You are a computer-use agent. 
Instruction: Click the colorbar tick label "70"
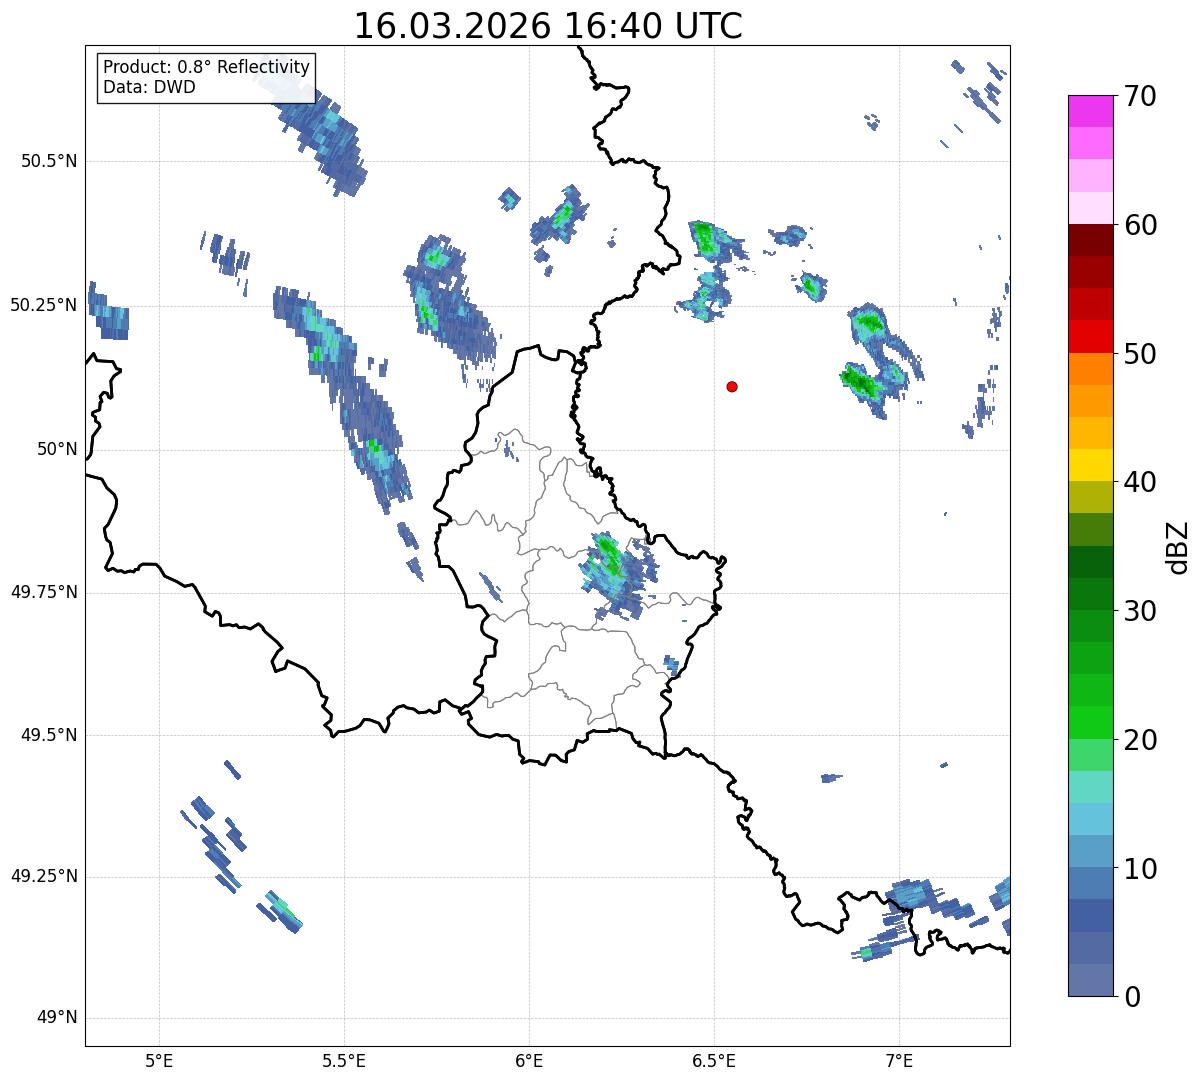click(x=1140, y=96)
